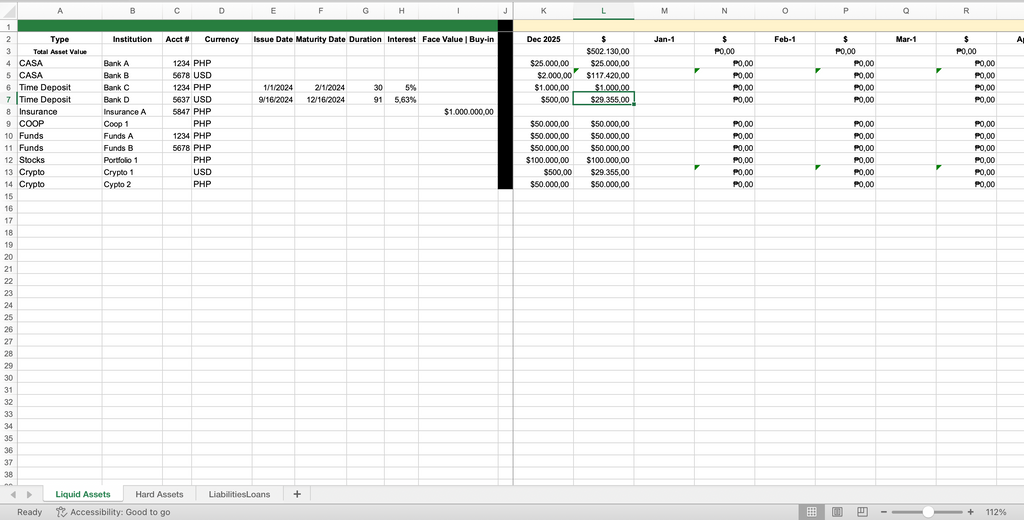Open the LiabilitiesLoans sheet tab
This screenshot has width=1024, height=520.
pyautogui.click(x=239, y=494)
